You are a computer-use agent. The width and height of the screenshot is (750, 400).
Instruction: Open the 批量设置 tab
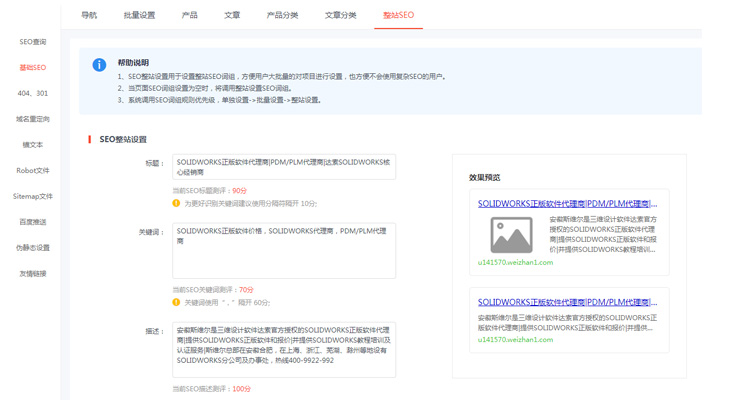[x=139, y=15]
